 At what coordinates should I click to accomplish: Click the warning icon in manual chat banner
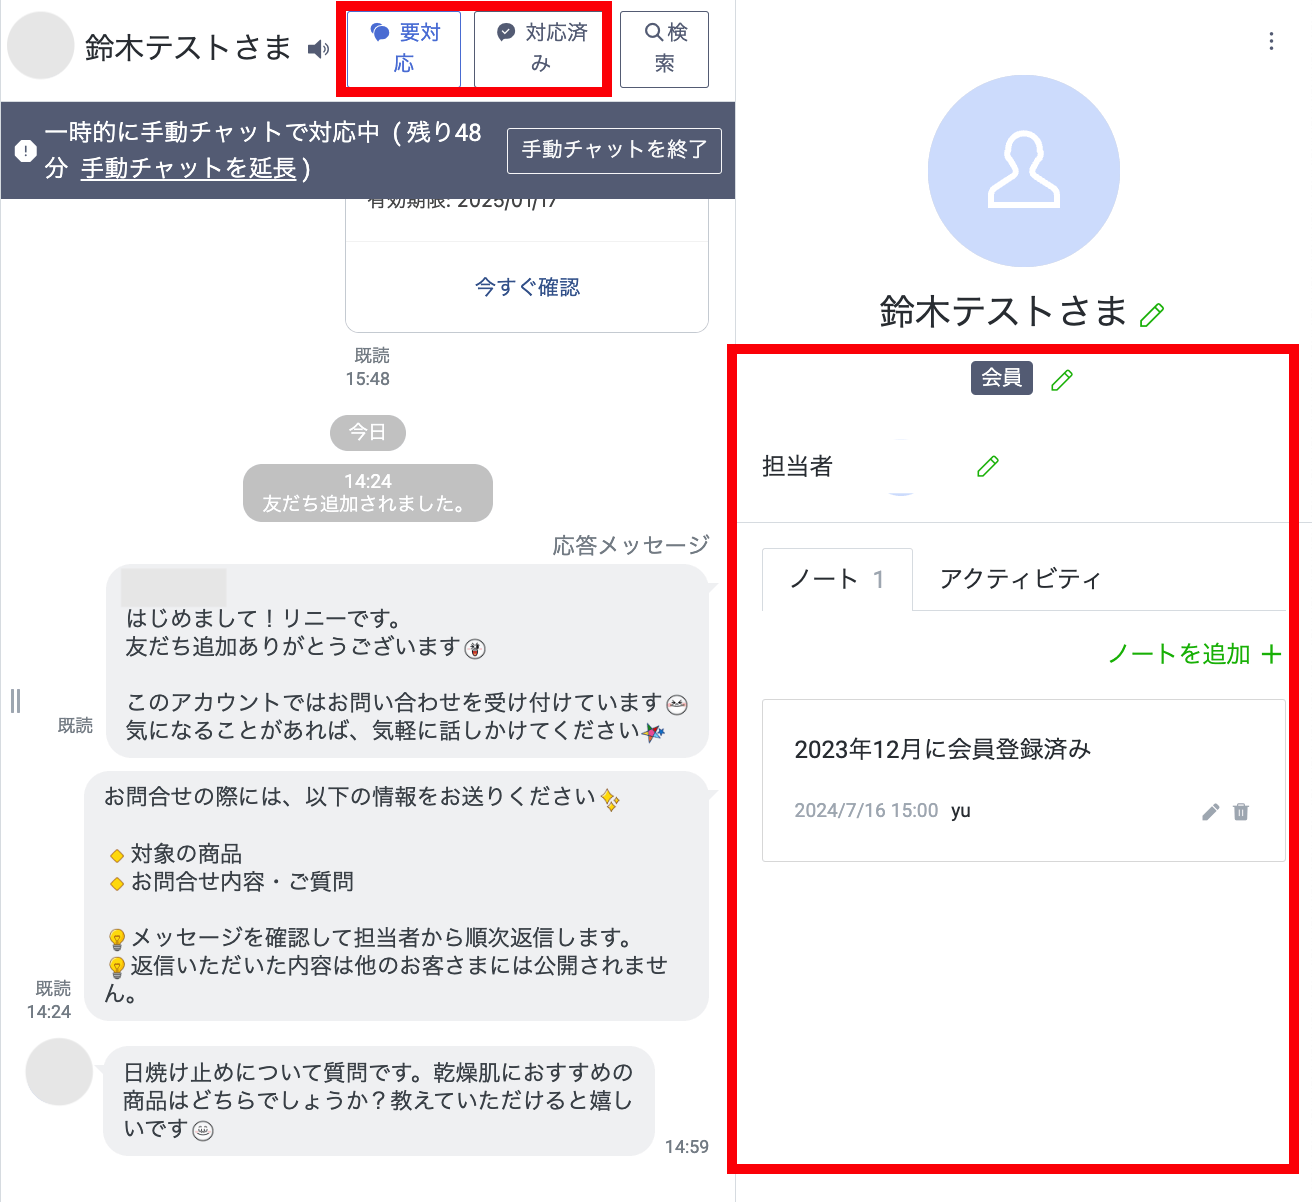pos(26,151)
